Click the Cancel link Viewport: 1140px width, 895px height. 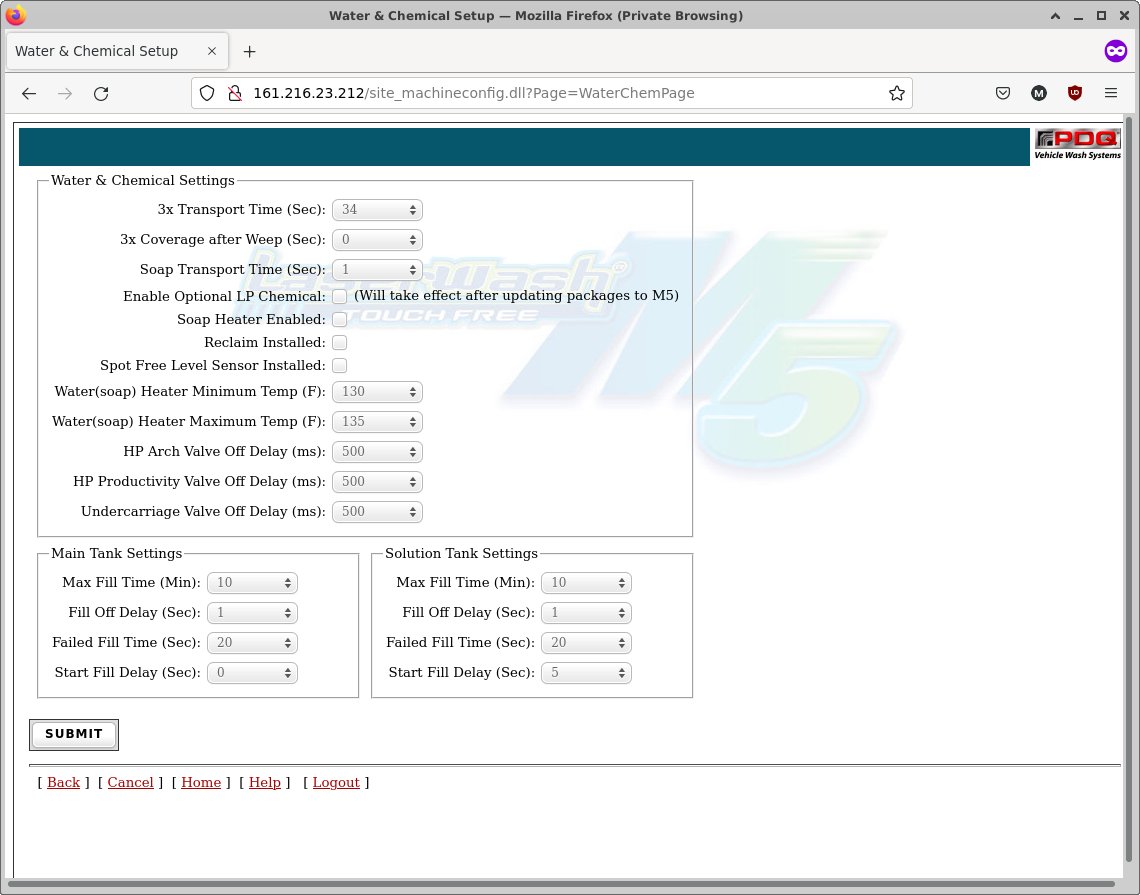(130, 782)
